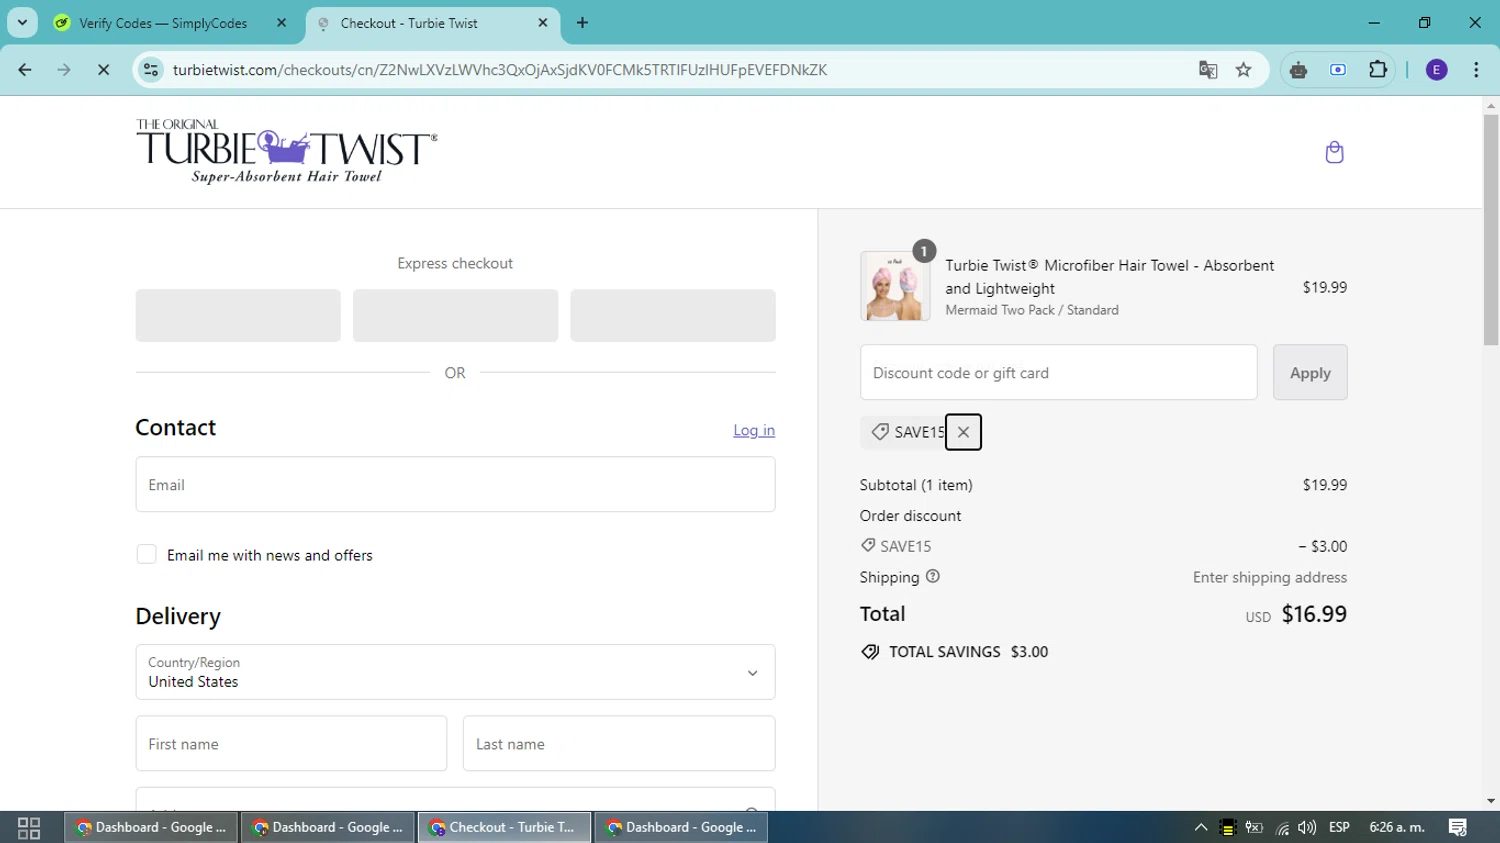The image size is (1500, 843).
Task: Open the Extensions puzzle icon
Action: [x=1377, y=70]
